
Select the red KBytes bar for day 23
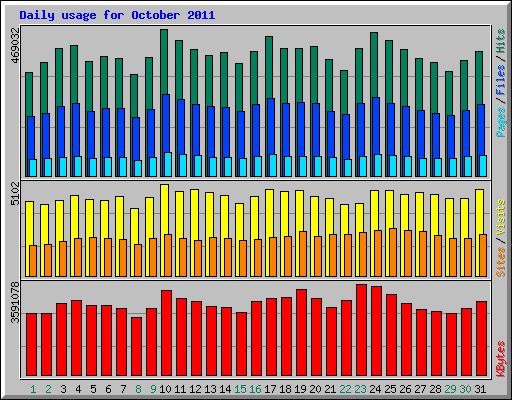[x=361, y=330]
